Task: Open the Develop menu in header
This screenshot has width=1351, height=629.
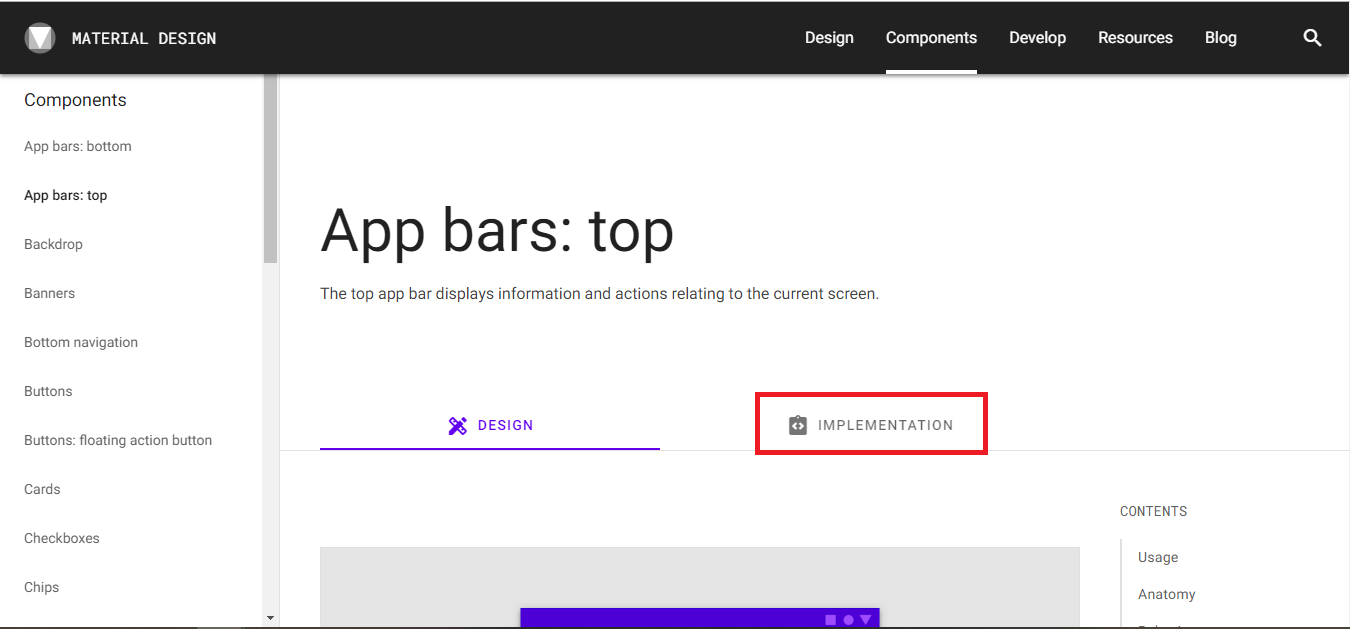Action: (1037, 38)
